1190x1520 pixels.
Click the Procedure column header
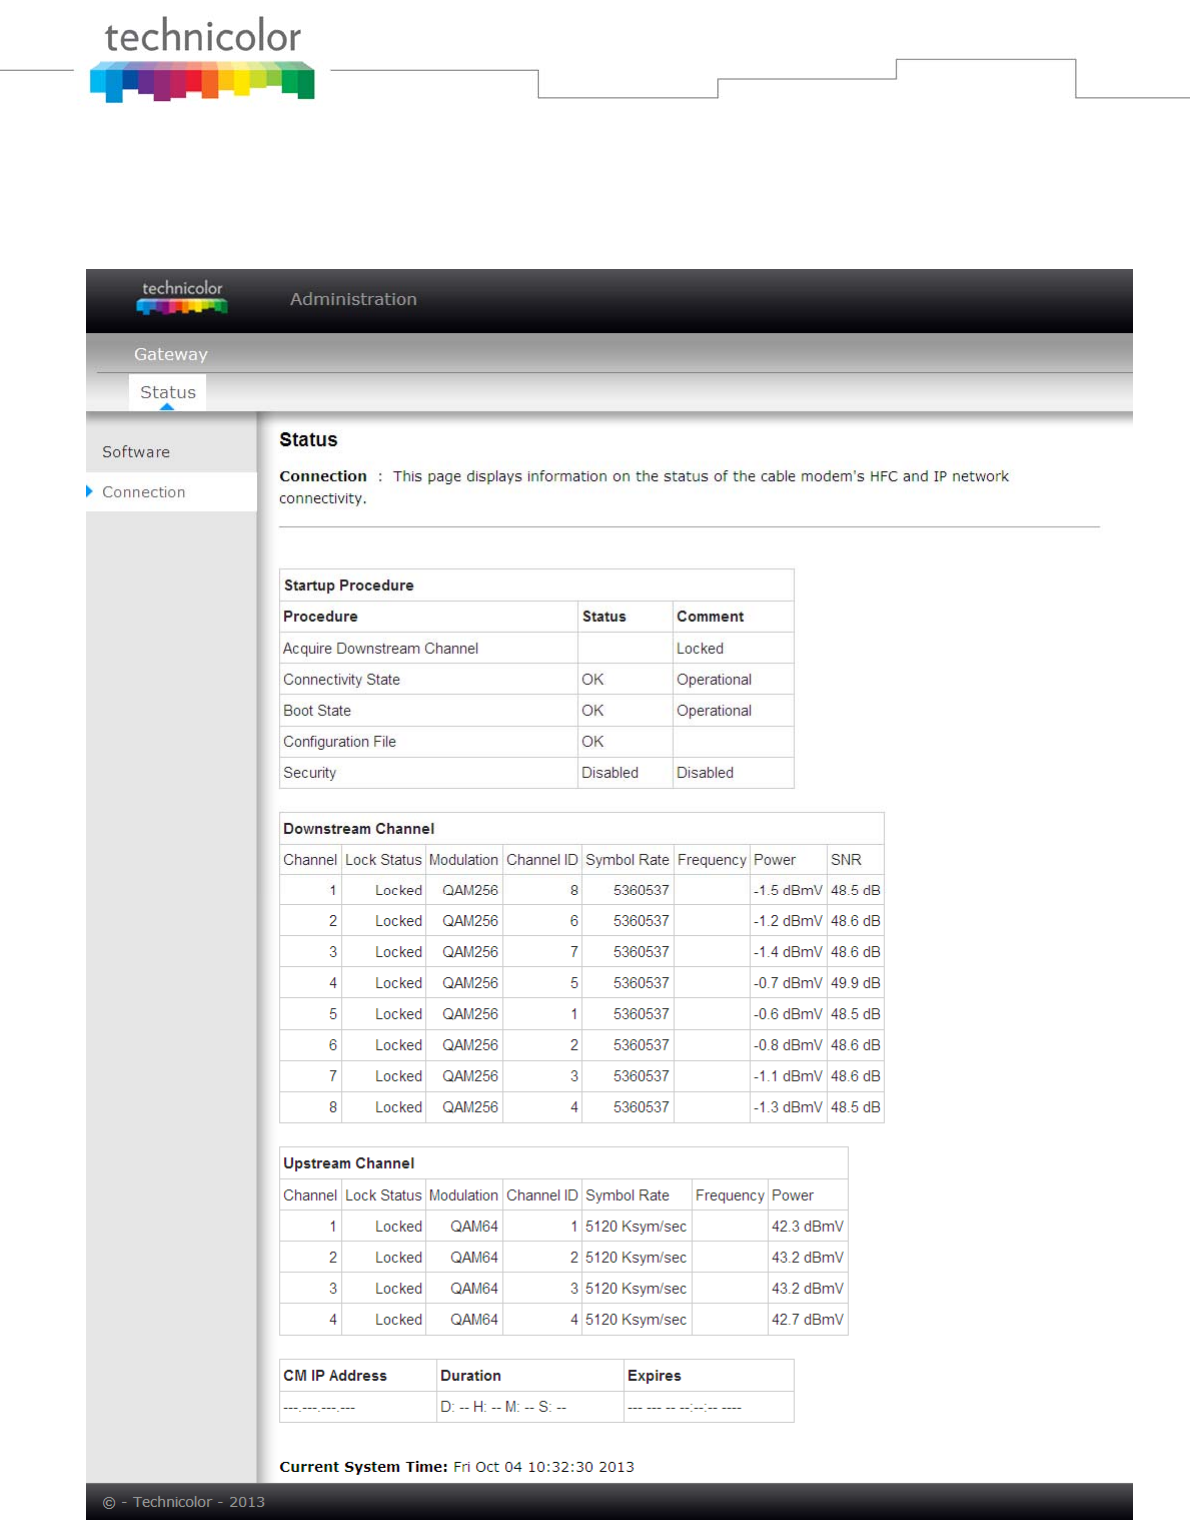(x=320, y=616)
